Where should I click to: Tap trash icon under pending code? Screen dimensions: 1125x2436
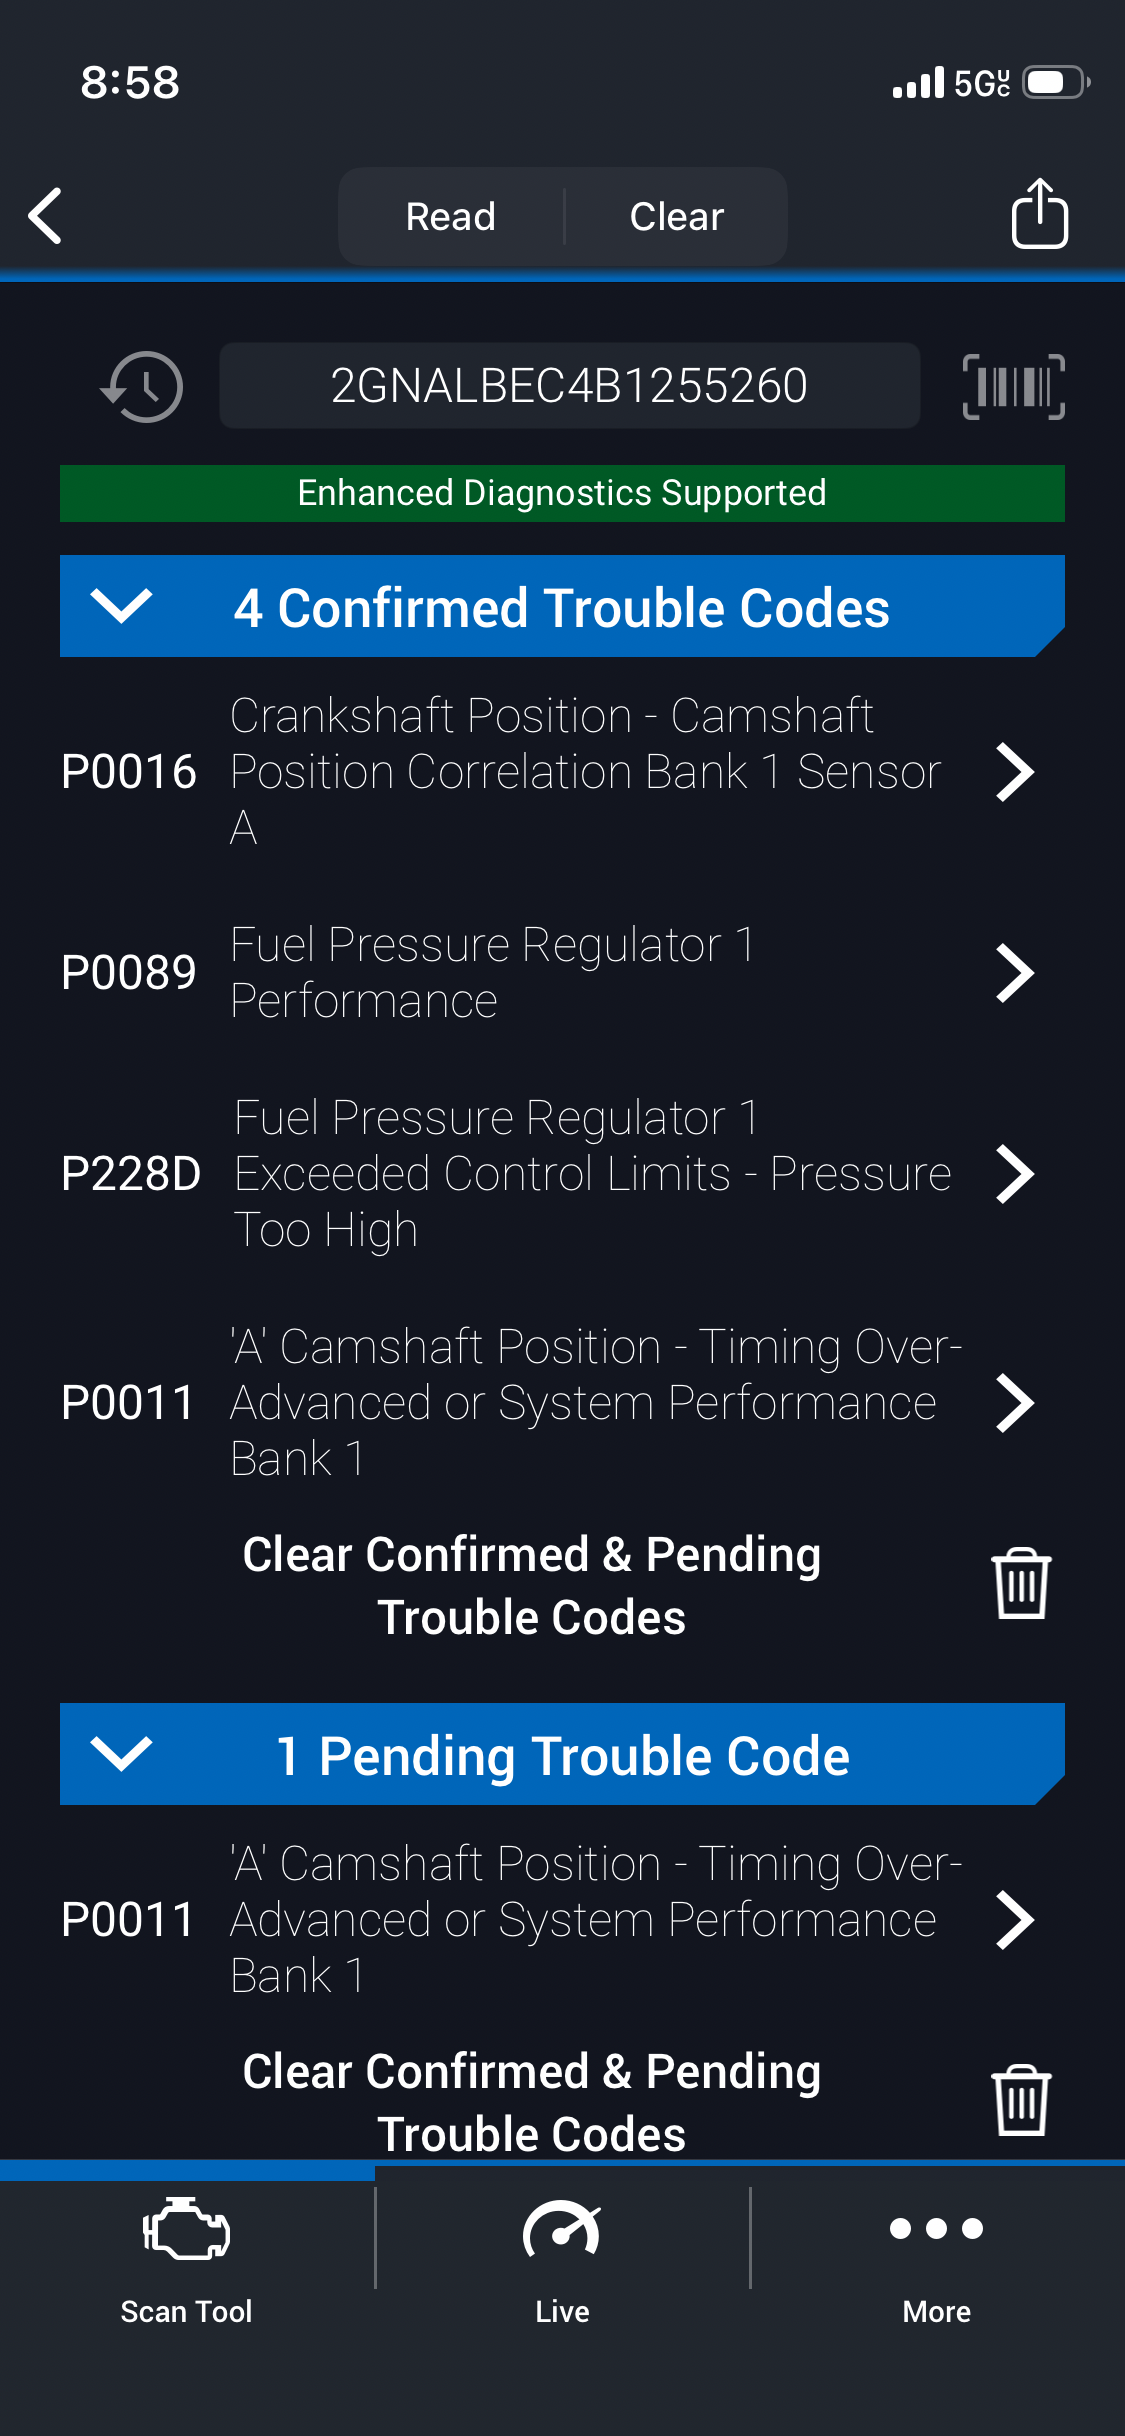point(1020,2100)
